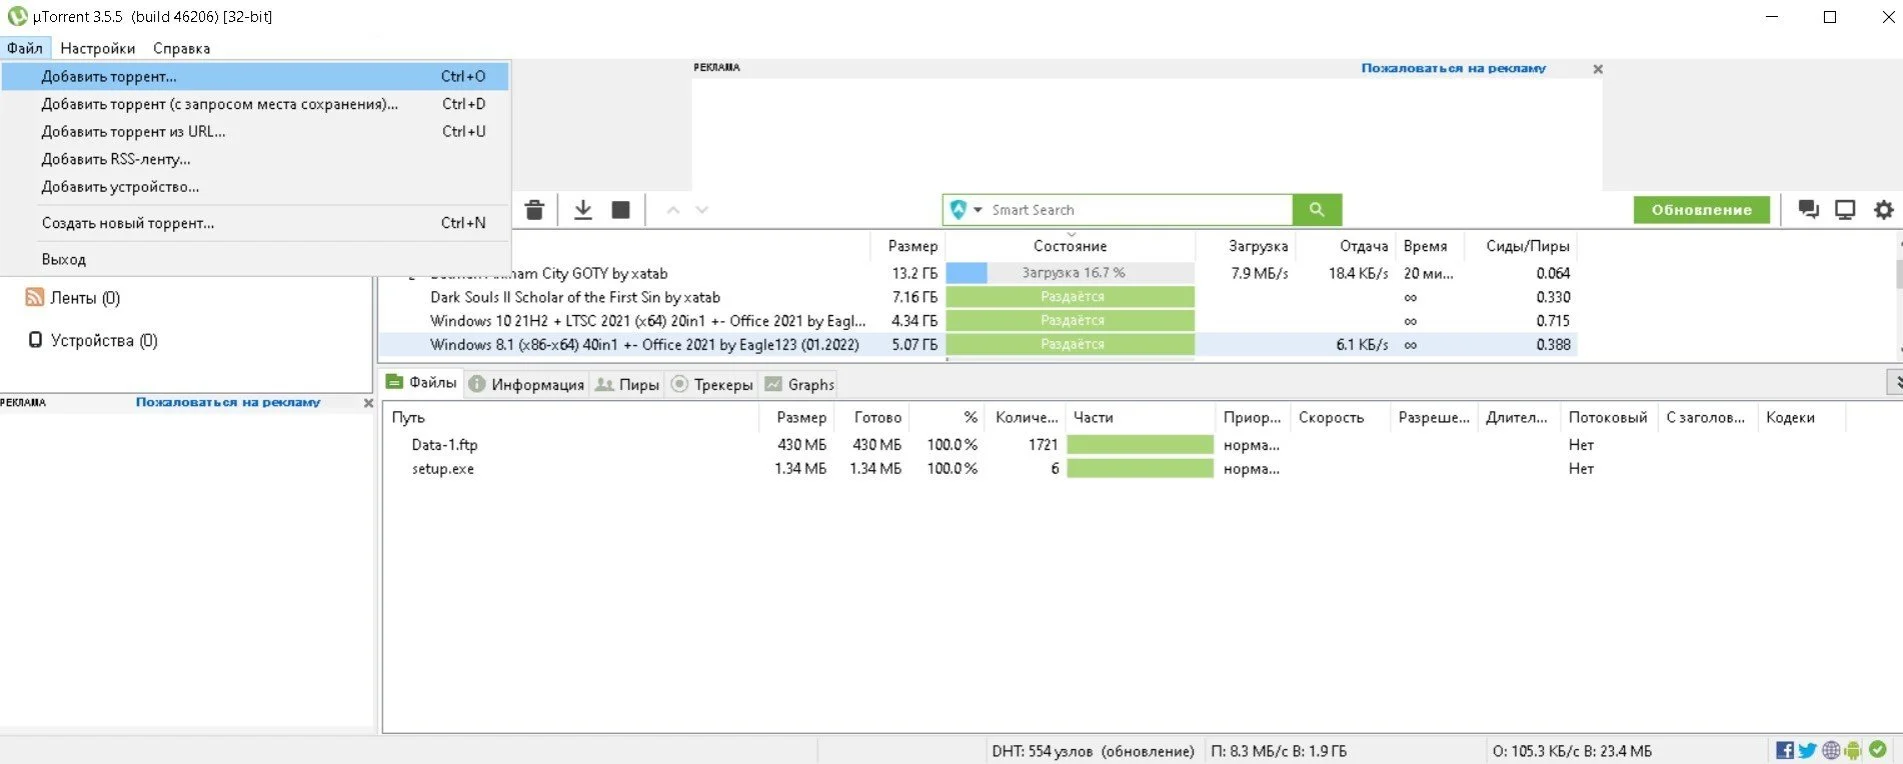
Task: Move torrent down the queue with arrow
Action: coord(702,210)
